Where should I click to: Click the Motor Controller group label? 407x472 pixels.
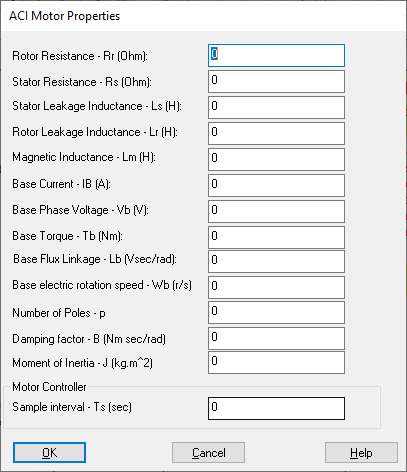click(x=49, y=387)
